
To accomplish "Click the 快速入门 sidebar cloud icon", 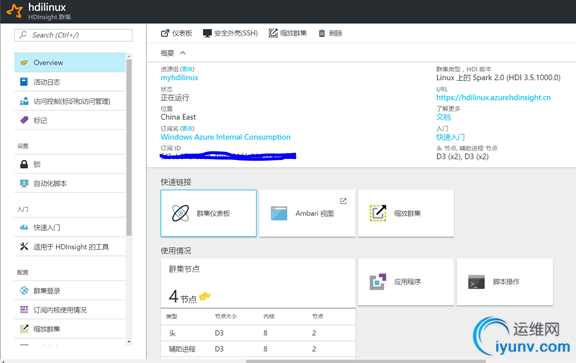I will click(24, 227).
